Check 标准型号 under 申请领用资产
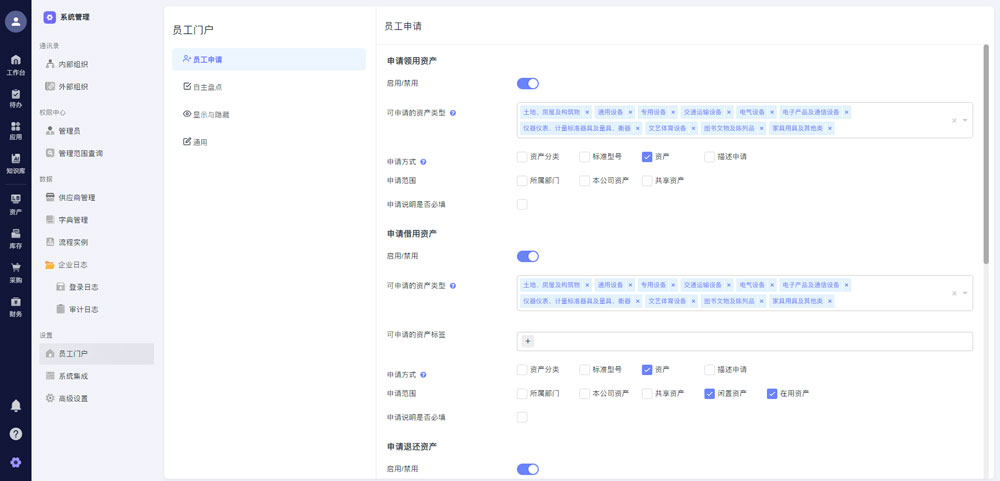 (x=584, y=156)
